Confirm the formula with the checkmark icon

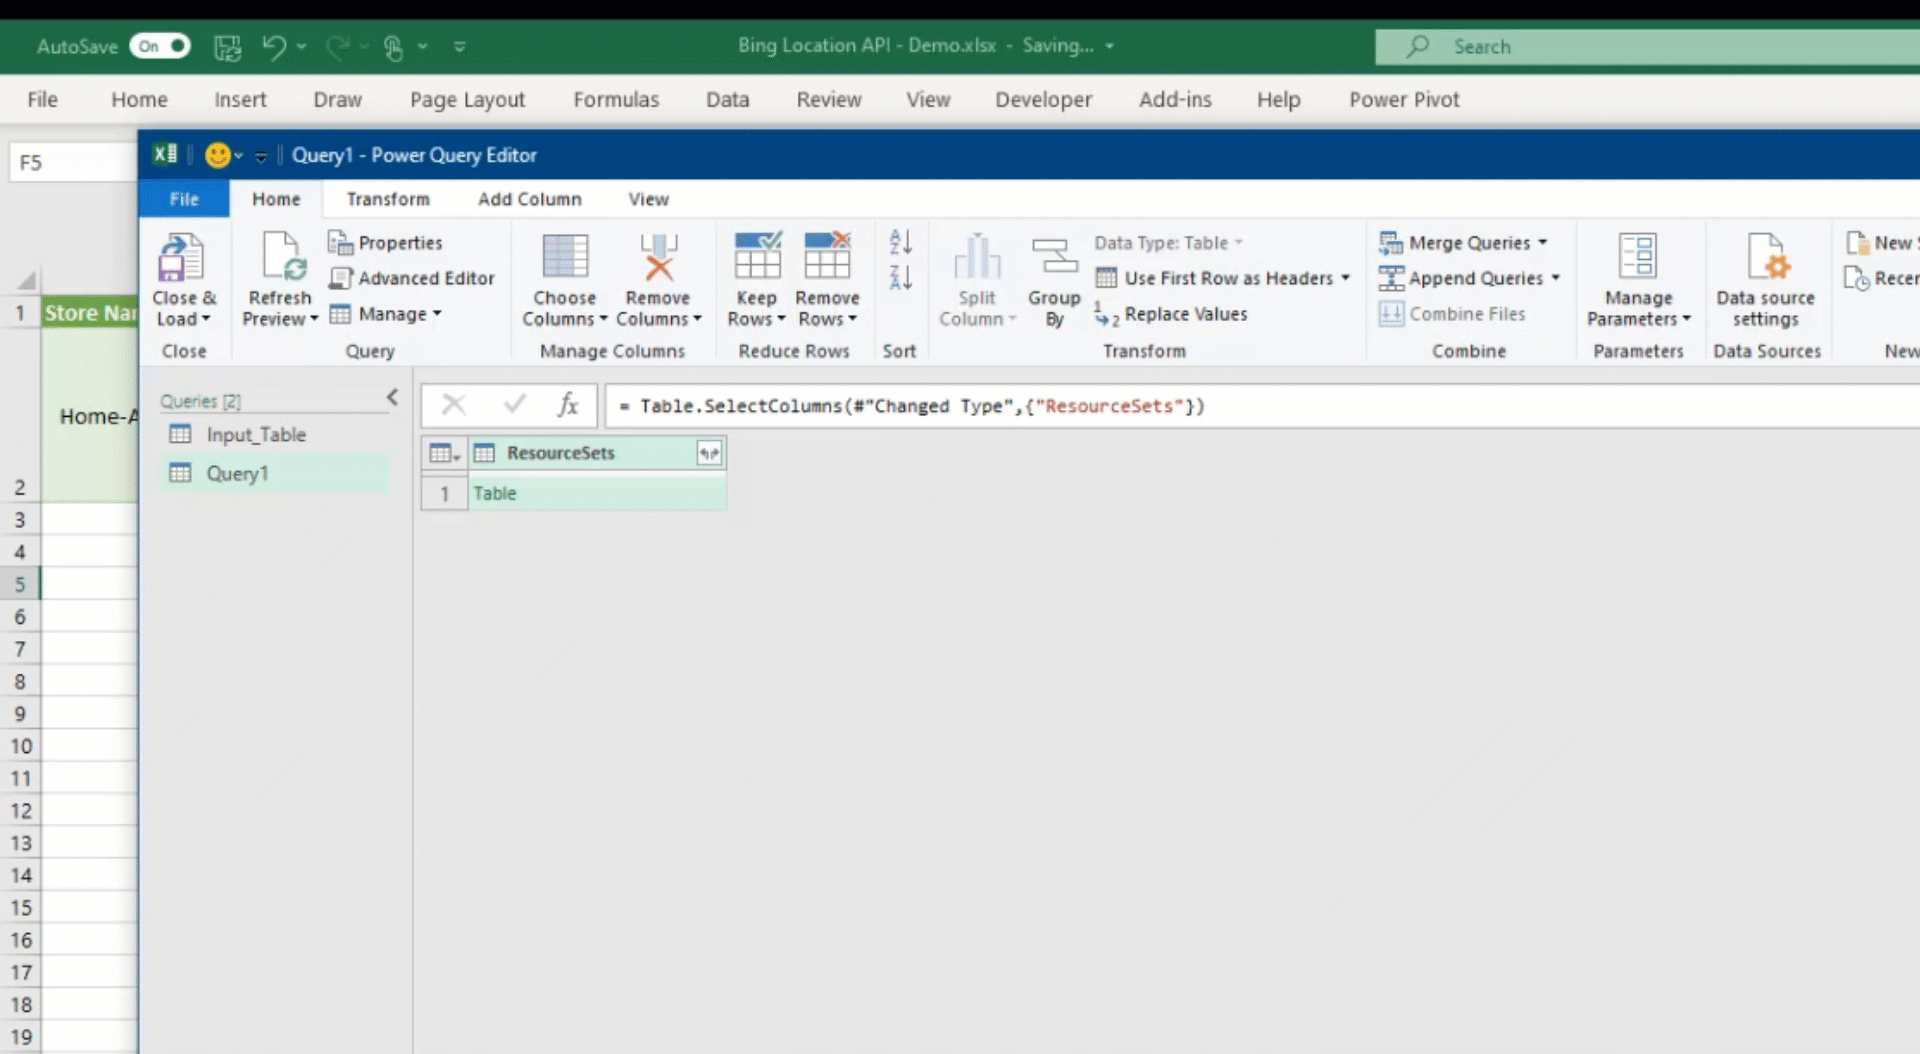click(514, 404)
